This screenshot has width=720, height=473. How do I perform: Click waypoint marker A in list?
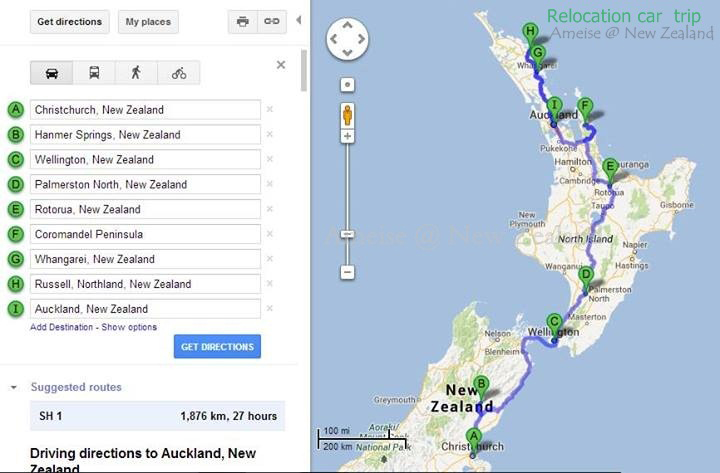point(16,110)
